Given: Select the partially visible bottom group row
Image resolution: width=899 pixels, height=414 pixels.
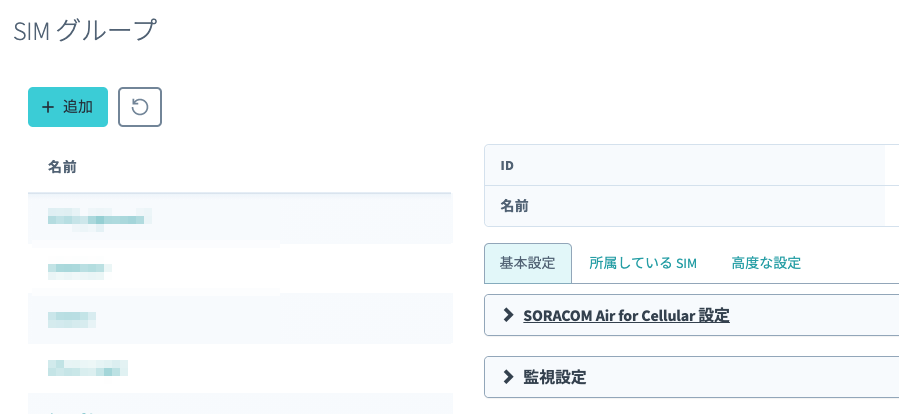Looking at the screenshot, I should tap(240, 404).
